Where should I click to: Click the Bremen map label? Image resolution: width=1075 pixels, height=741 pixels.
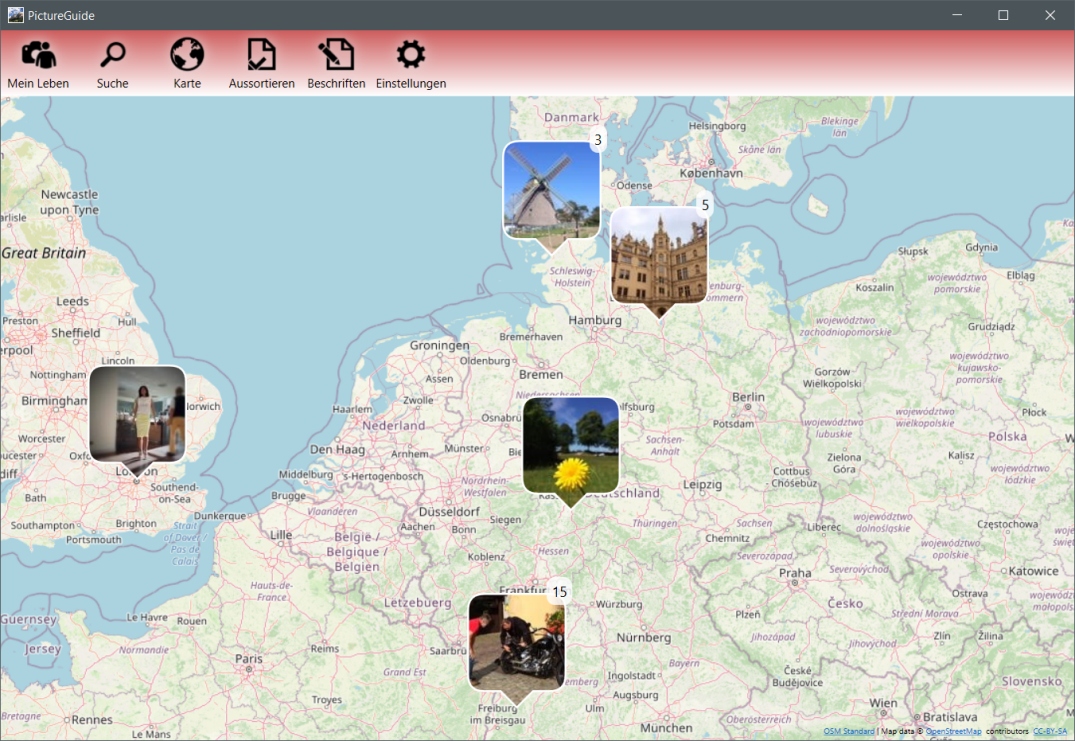(541, 374)
